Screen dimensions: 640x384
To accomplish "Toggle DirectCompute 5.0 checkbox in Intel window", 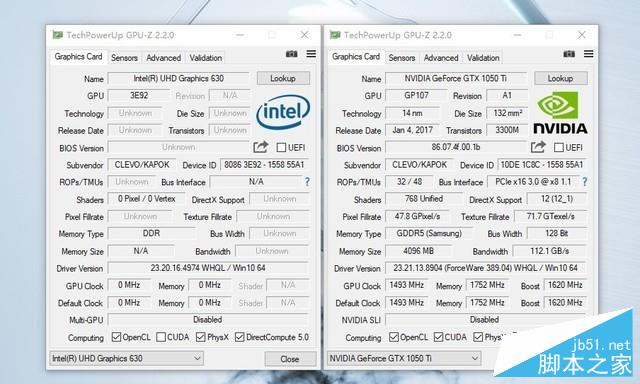I will 240,337.
